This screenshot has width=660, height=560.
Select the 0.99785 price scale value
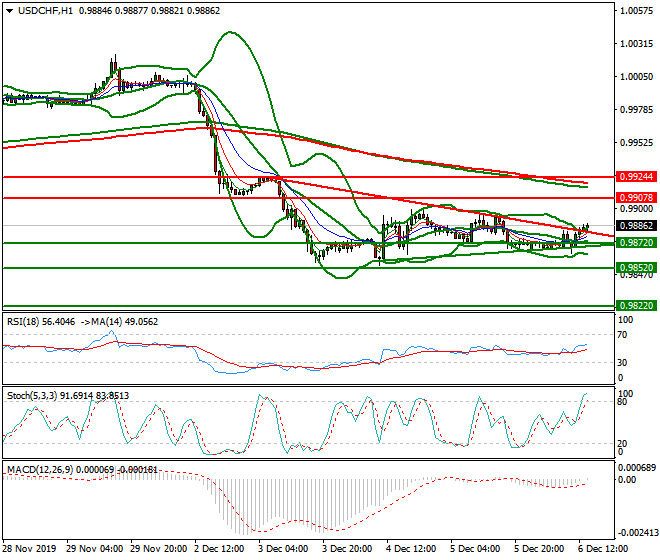tap(637, 110)
